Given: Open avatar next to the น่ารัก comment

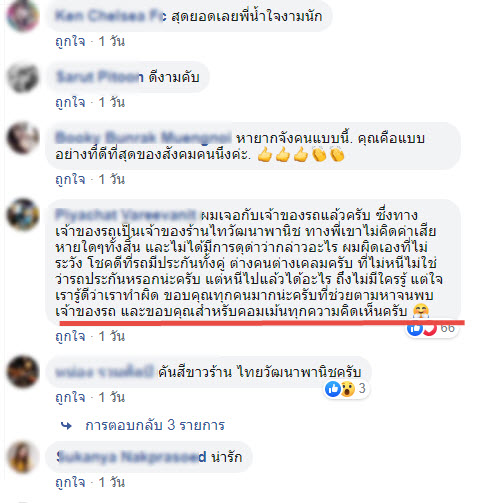Looking at the screenshot, I should pyautogui.click(x=22, y=457).
